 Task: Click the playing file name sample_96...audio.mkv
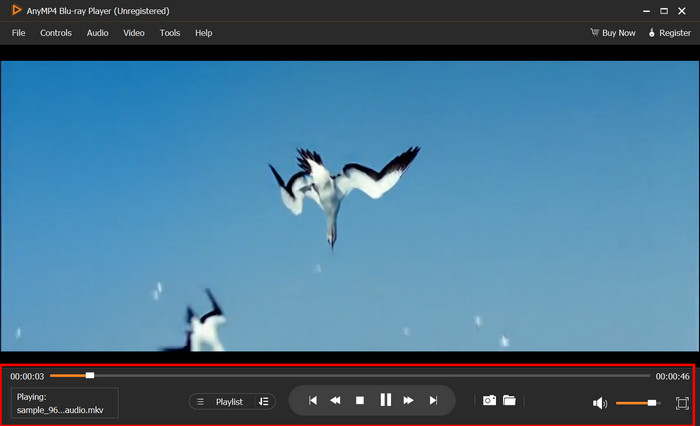60,410
